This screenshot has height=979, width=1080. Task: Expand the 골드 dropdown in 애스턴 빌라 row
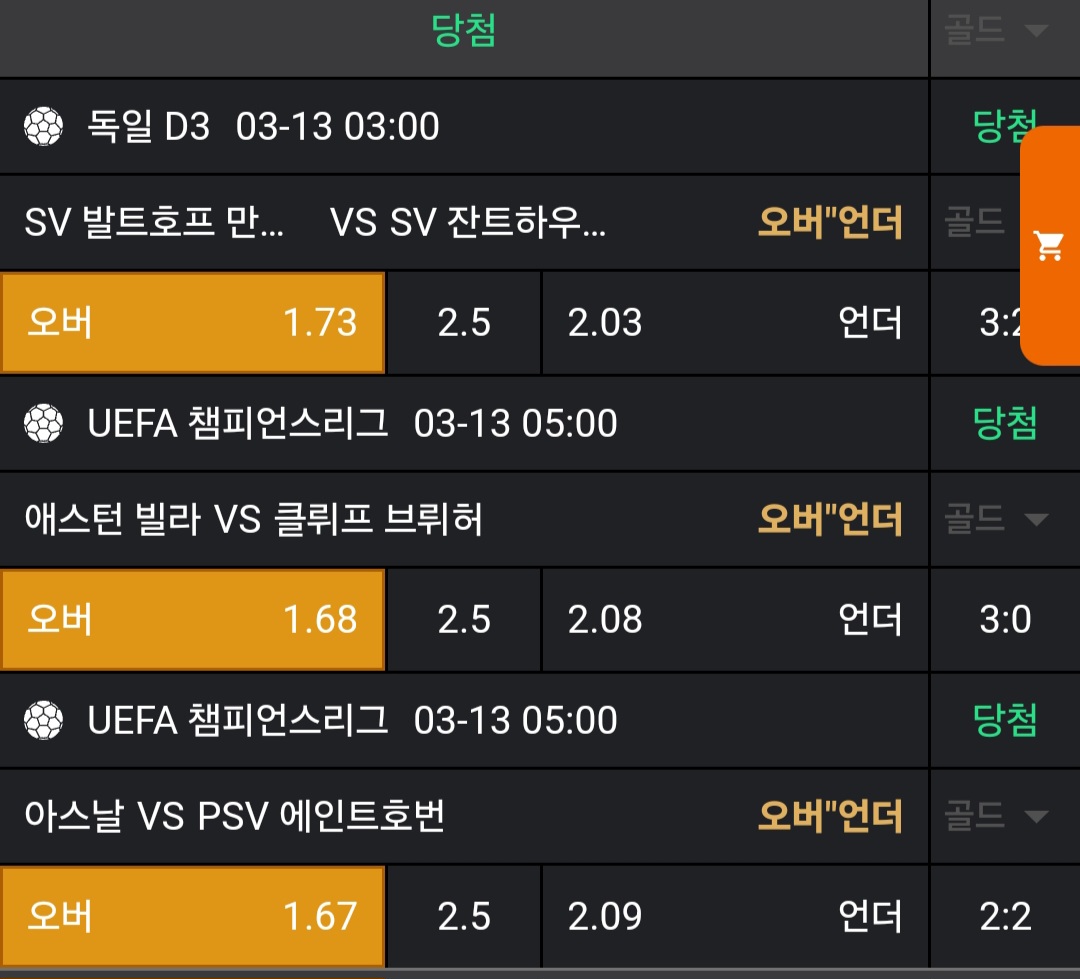coord(996,519)
